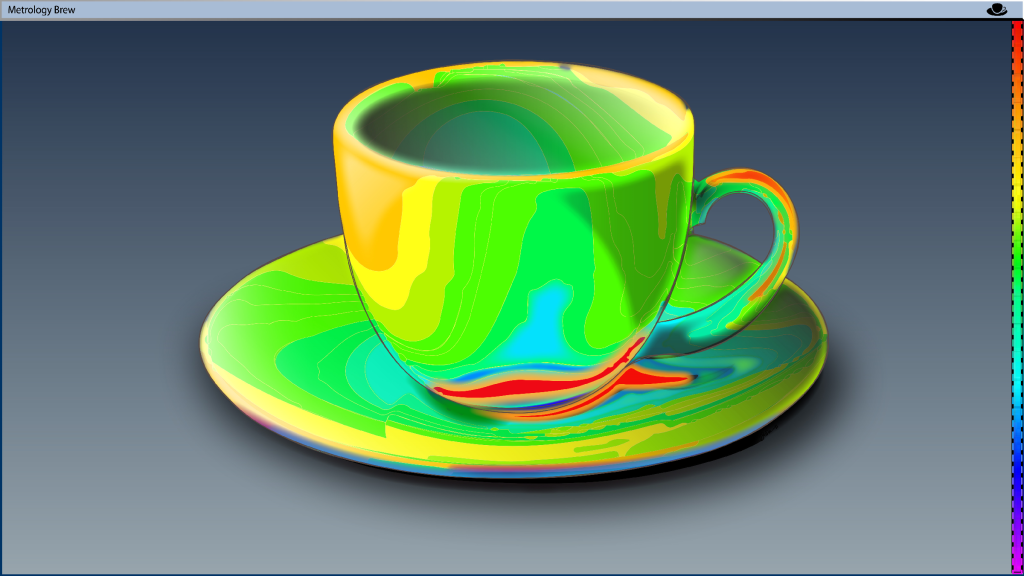Click the purple segment of the color scale
The height and width of the screenshot is (576, 1024).
1017,510
